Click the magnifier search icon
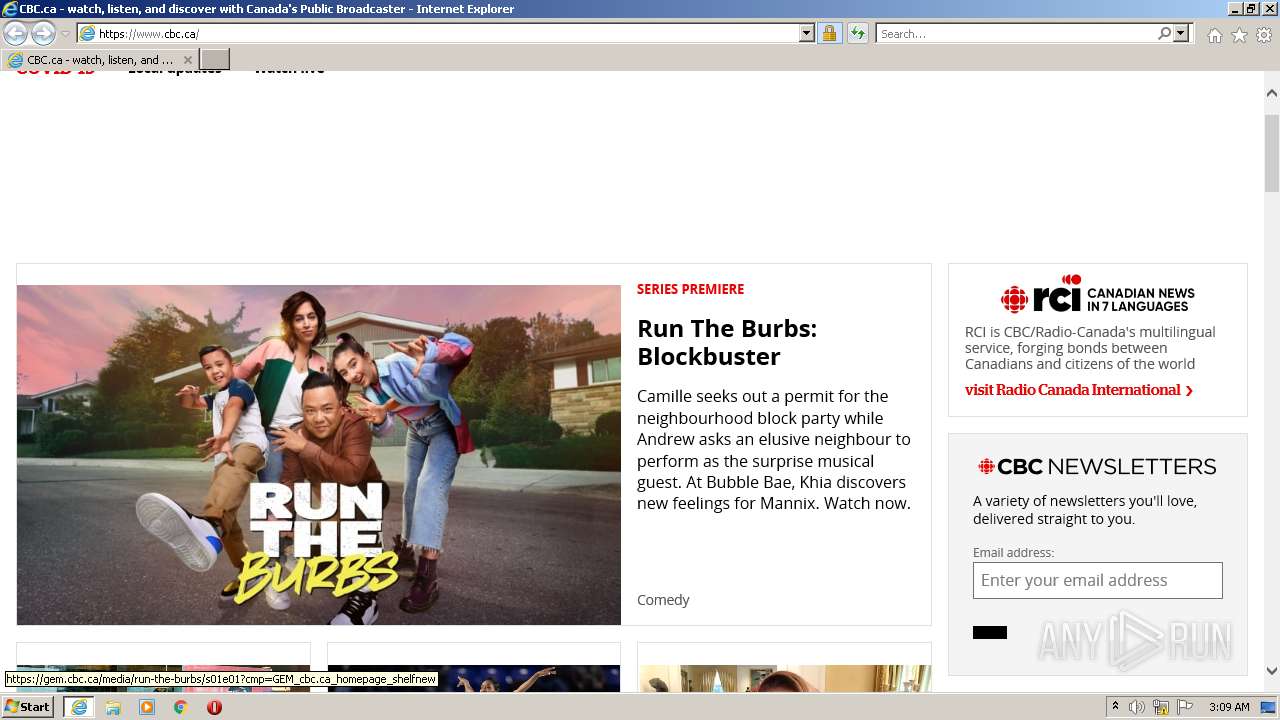The height and width of the screenshot is (720, 1280). pyautogui.click(x=1164, y=33)
